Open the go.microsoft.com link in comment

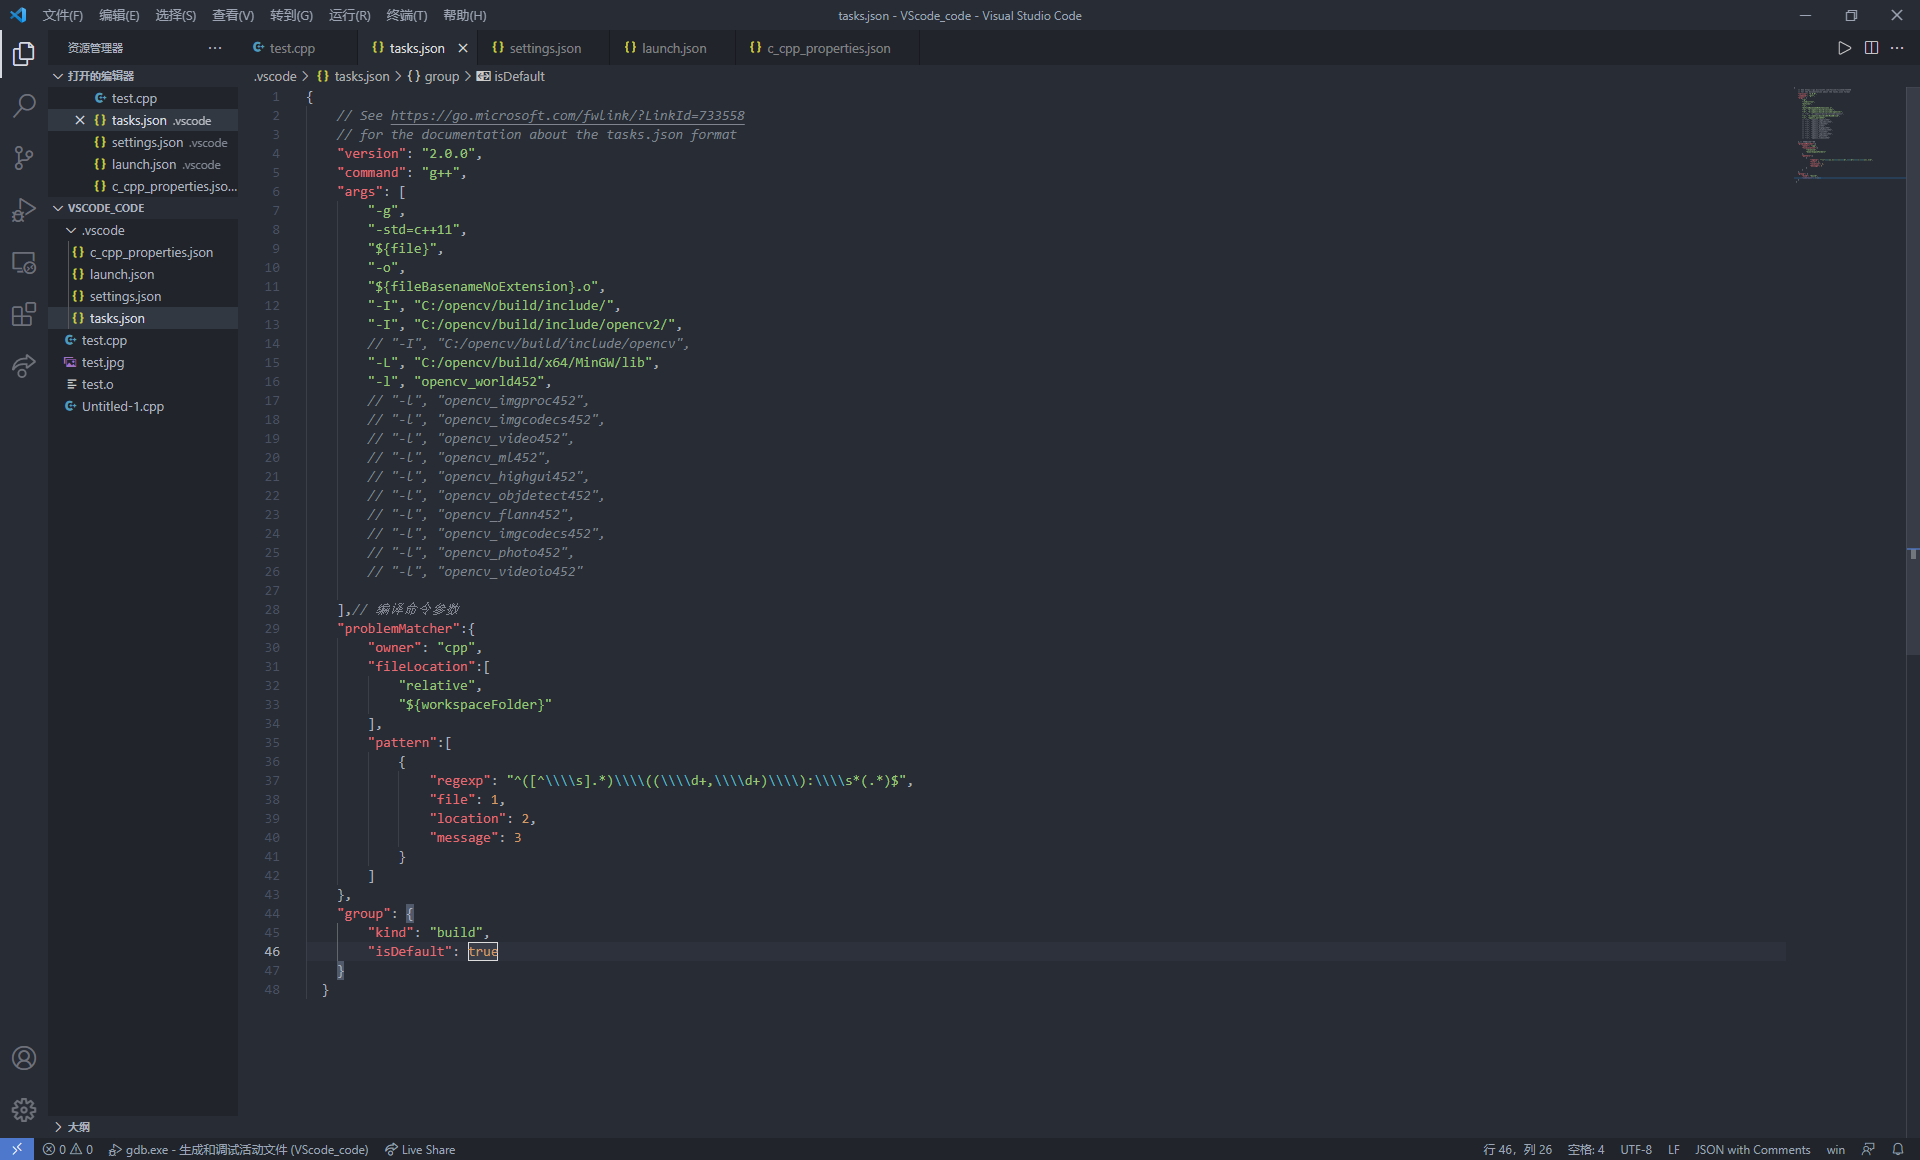[x=567, y=116]
